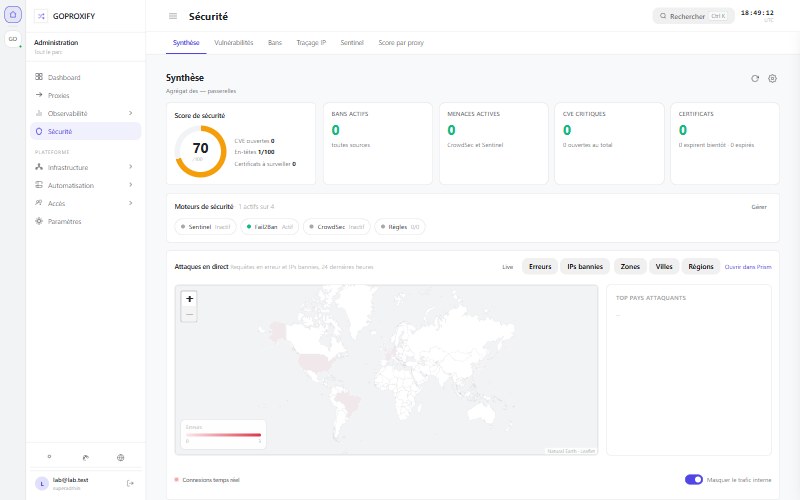This screenshot has height=500, width=800.
Task: Open the Administration scope selector
Action: (85, 46)
